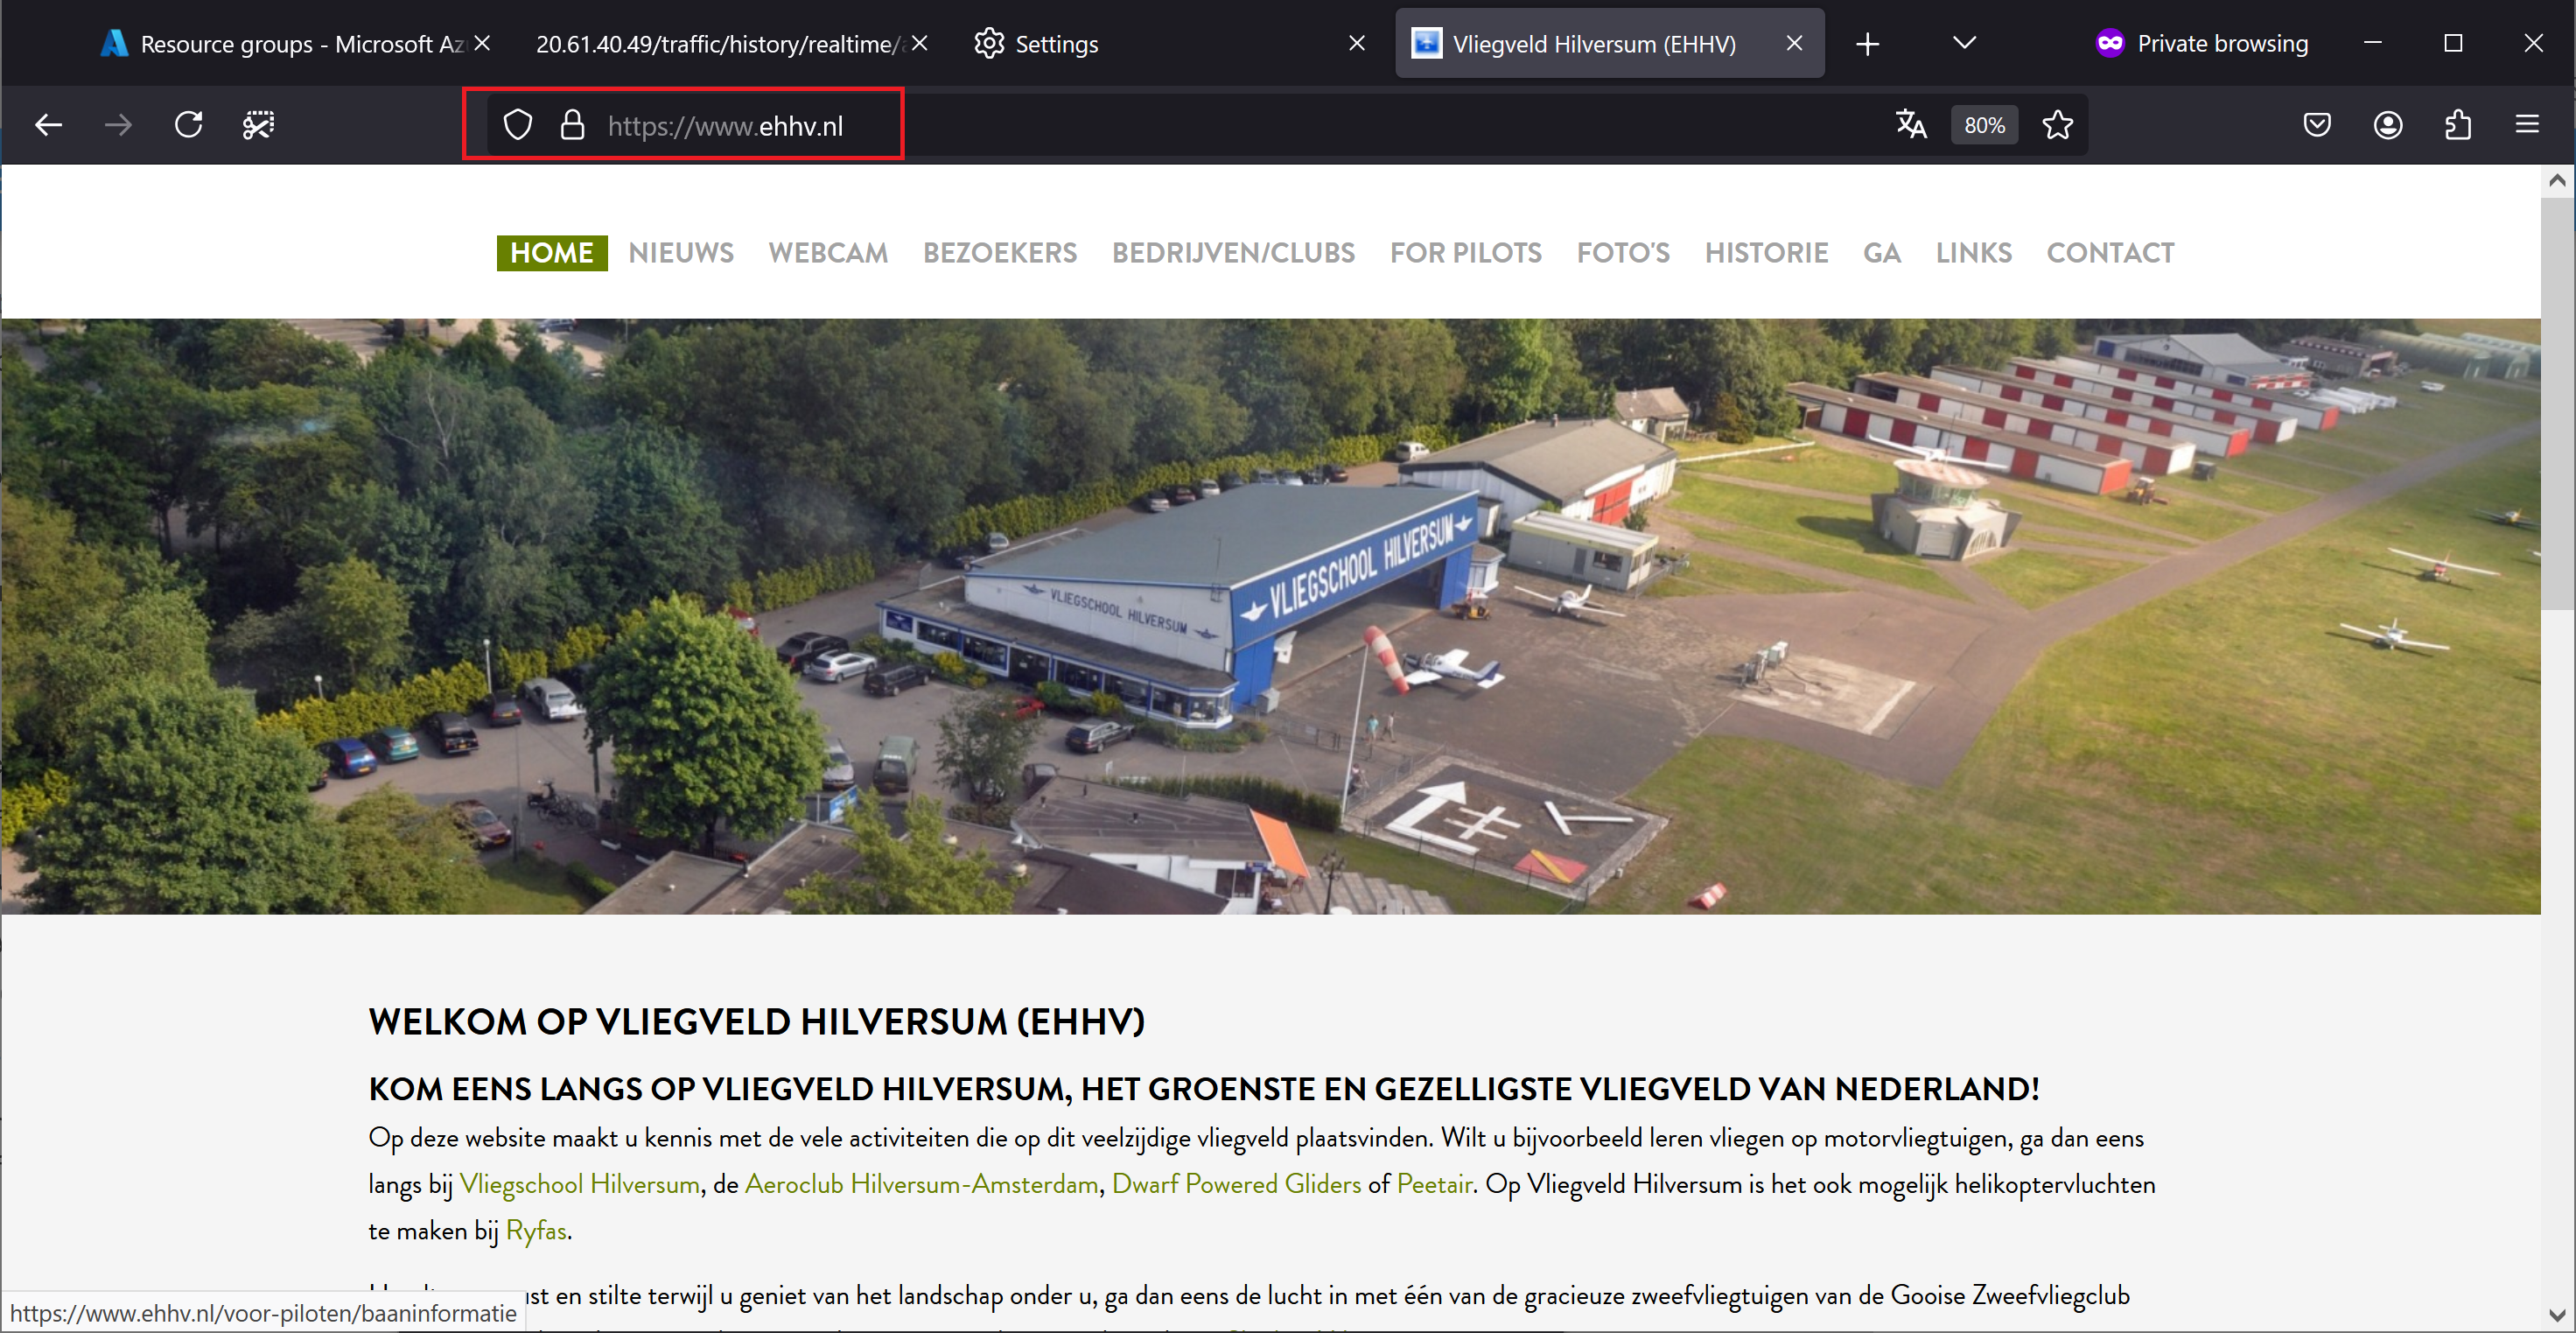Viewport: 2576px width, 1333px height.
Task: Open a new tab with the plus button
Action: tap(1867, 44)
